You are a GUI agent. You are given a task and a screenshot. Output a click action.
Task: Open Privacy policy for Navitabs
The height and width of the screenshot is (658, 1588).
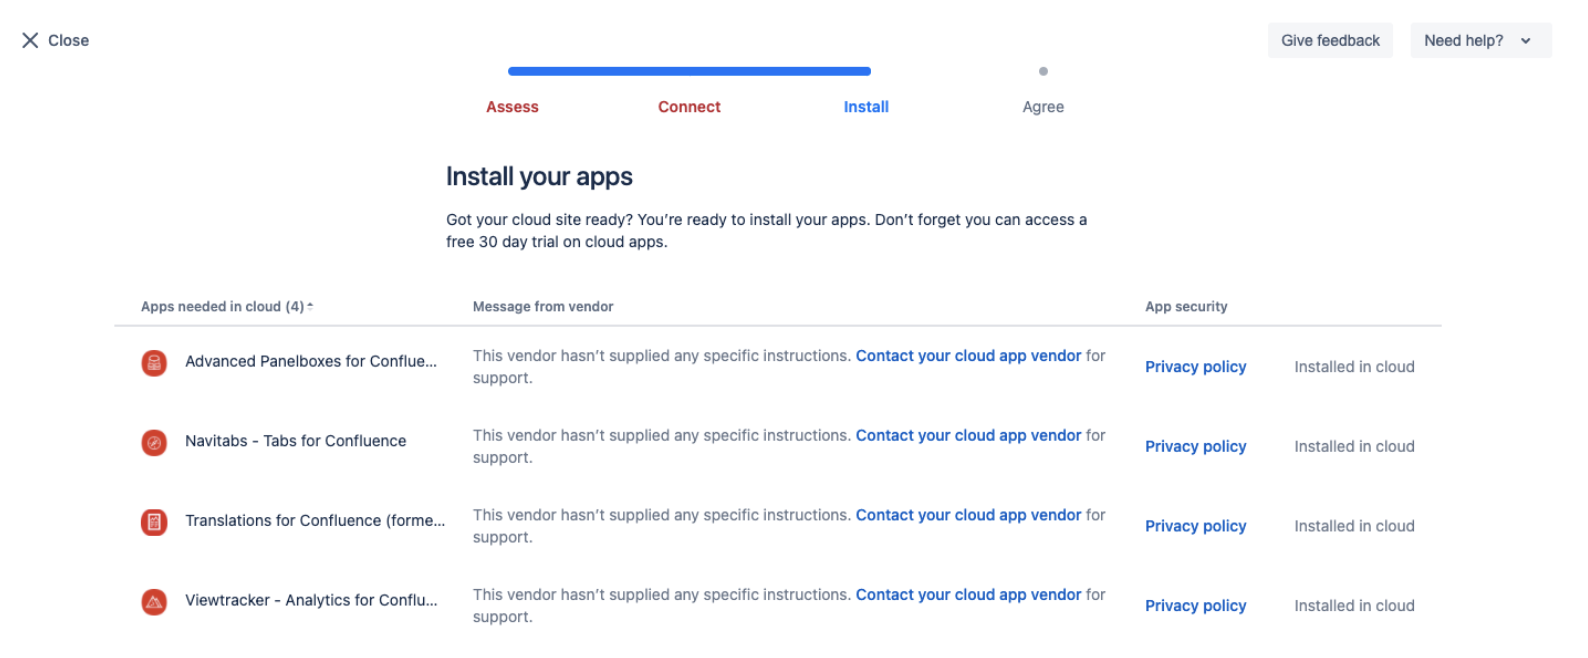[1195, 447]
